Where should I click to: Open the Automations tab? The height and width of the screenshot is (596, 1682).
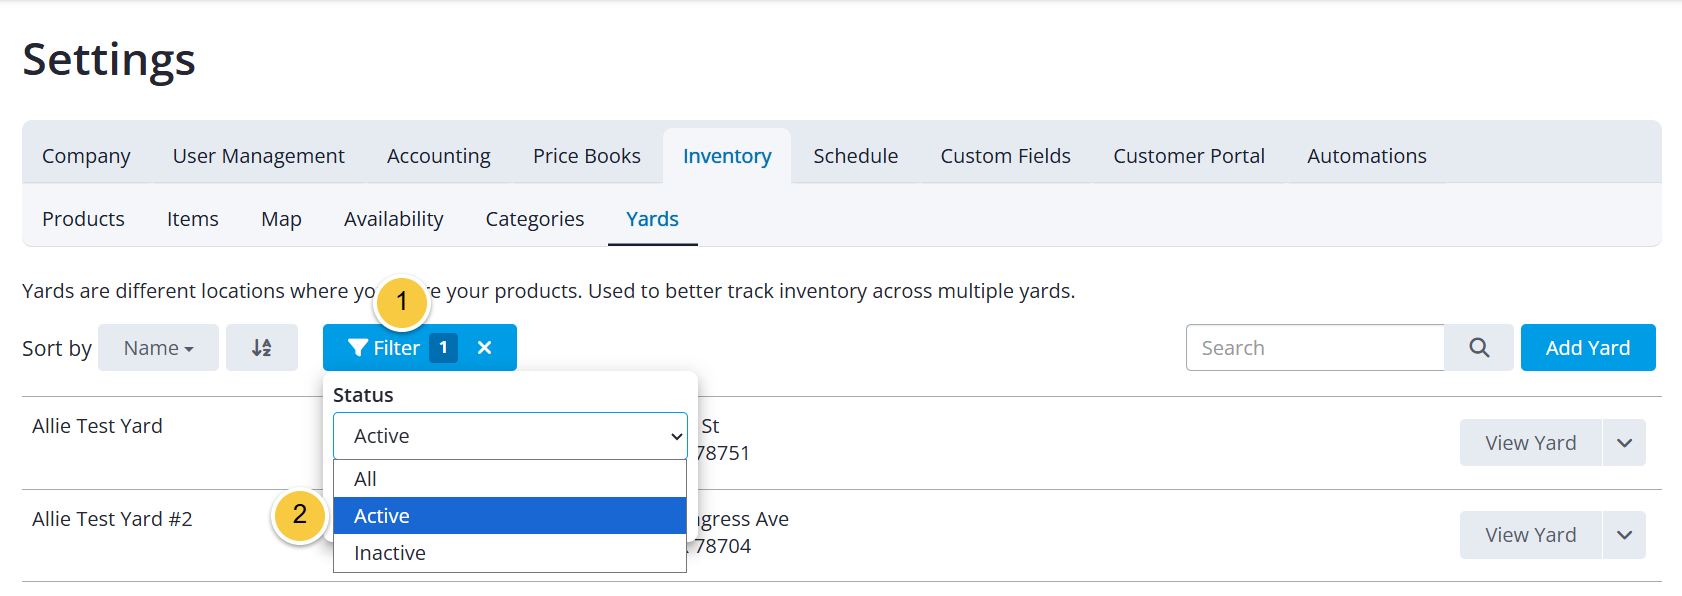pos(1367,156)
